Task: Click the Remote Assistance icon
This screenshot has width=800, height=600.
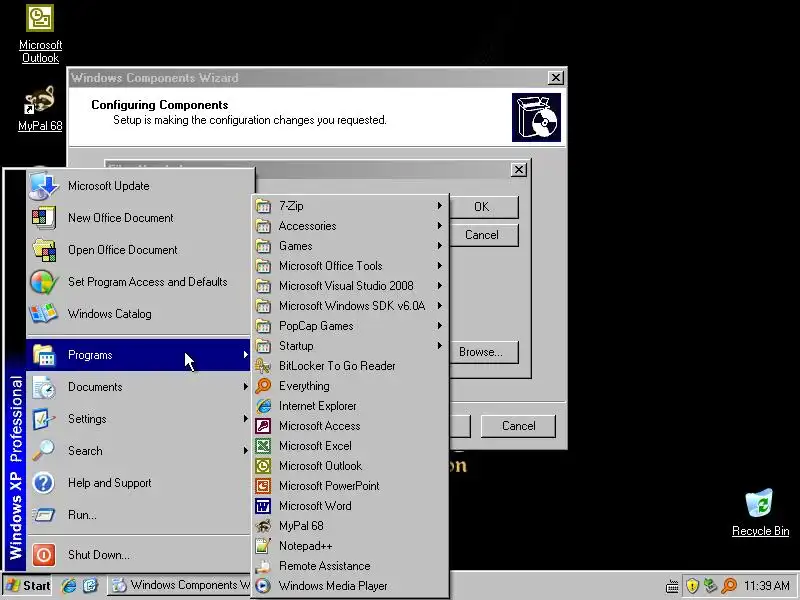Action: tap(263, 566)
